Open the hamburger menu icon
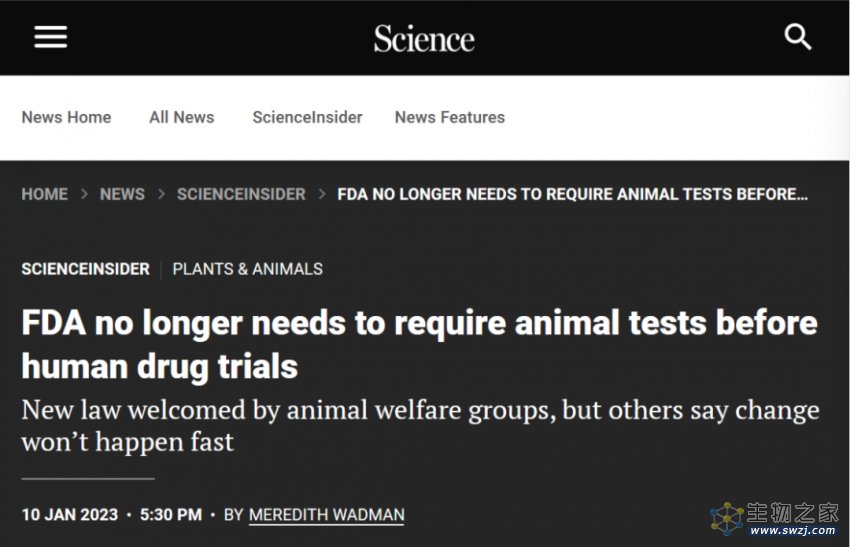 tap(50, 37)
